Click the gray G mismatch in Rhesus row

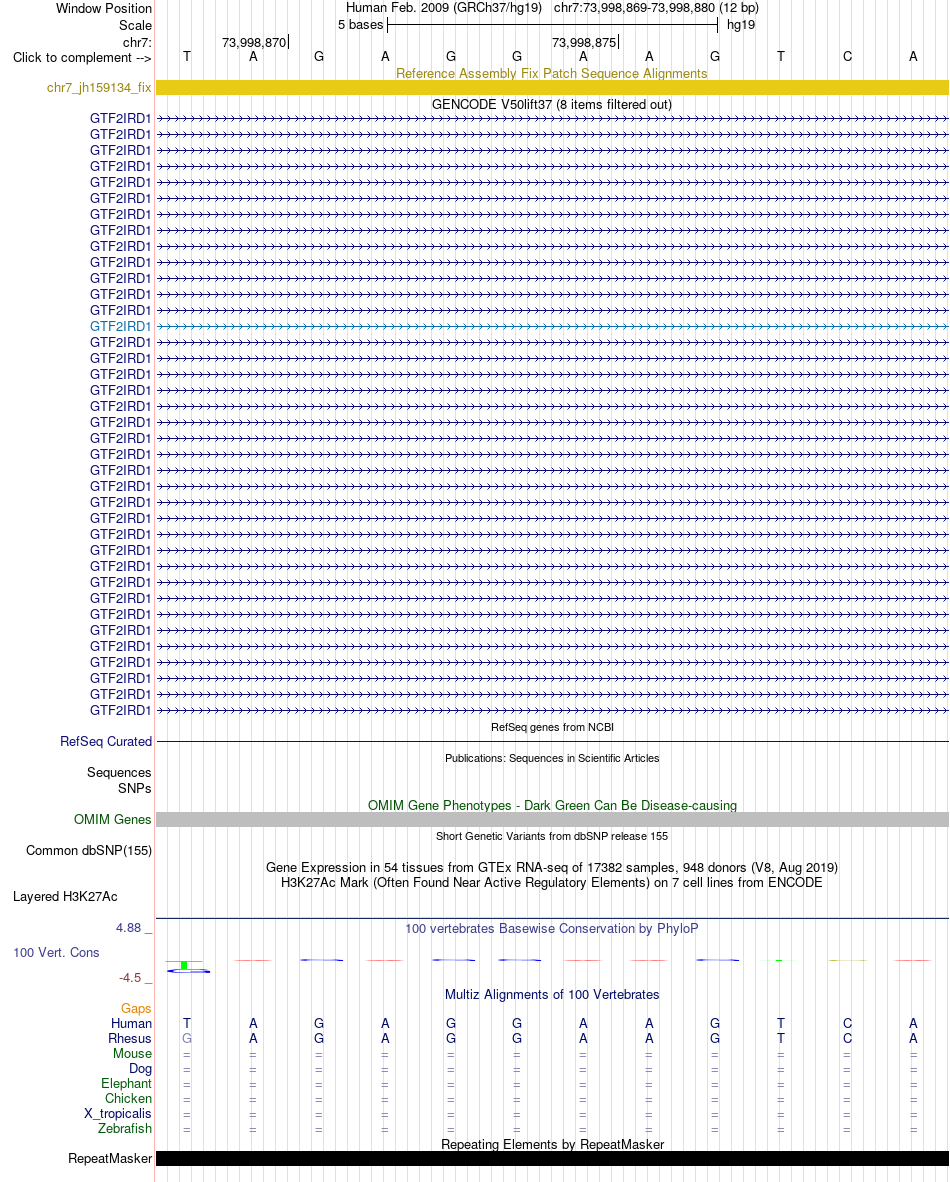pyautogui.click(x=187, y=1039)
